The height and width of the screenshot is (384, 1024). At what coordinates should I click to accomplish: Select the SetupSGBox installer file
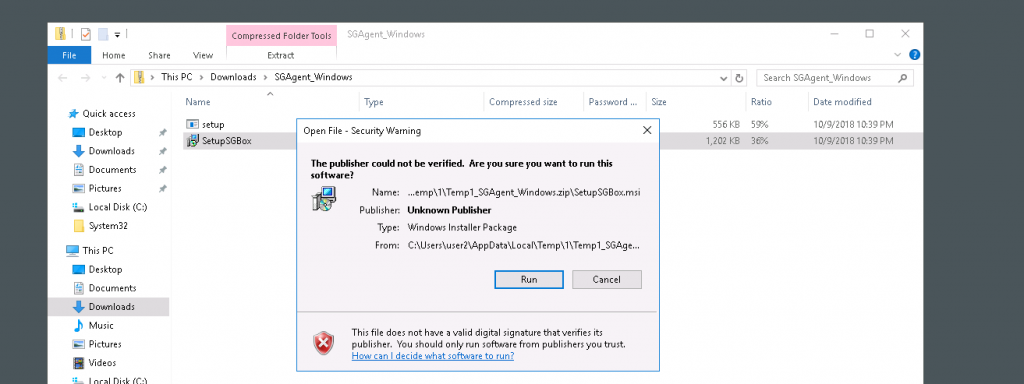[x=227, y=140]
